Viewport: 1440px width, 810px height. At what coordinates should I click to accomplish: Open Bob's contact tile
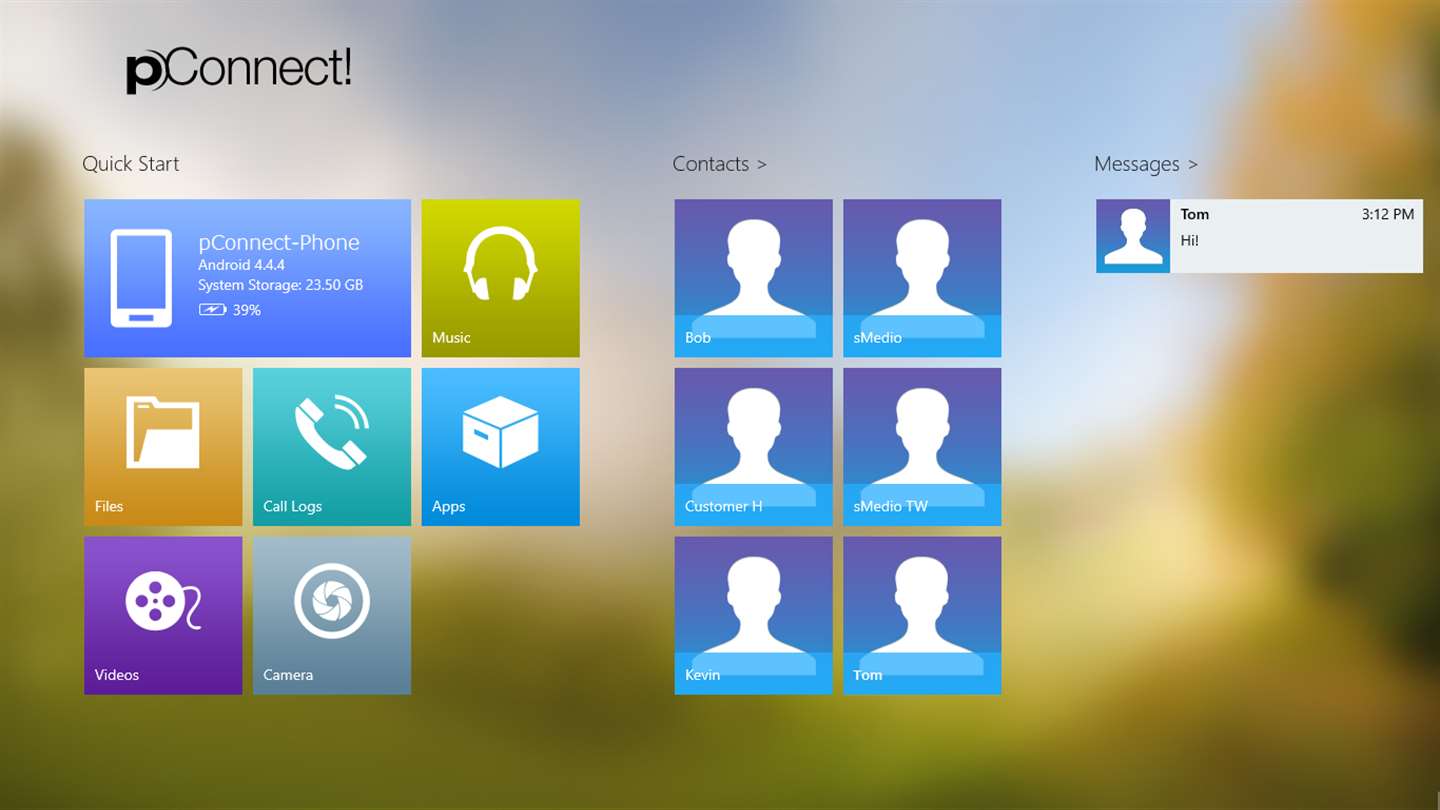point(753,278)
